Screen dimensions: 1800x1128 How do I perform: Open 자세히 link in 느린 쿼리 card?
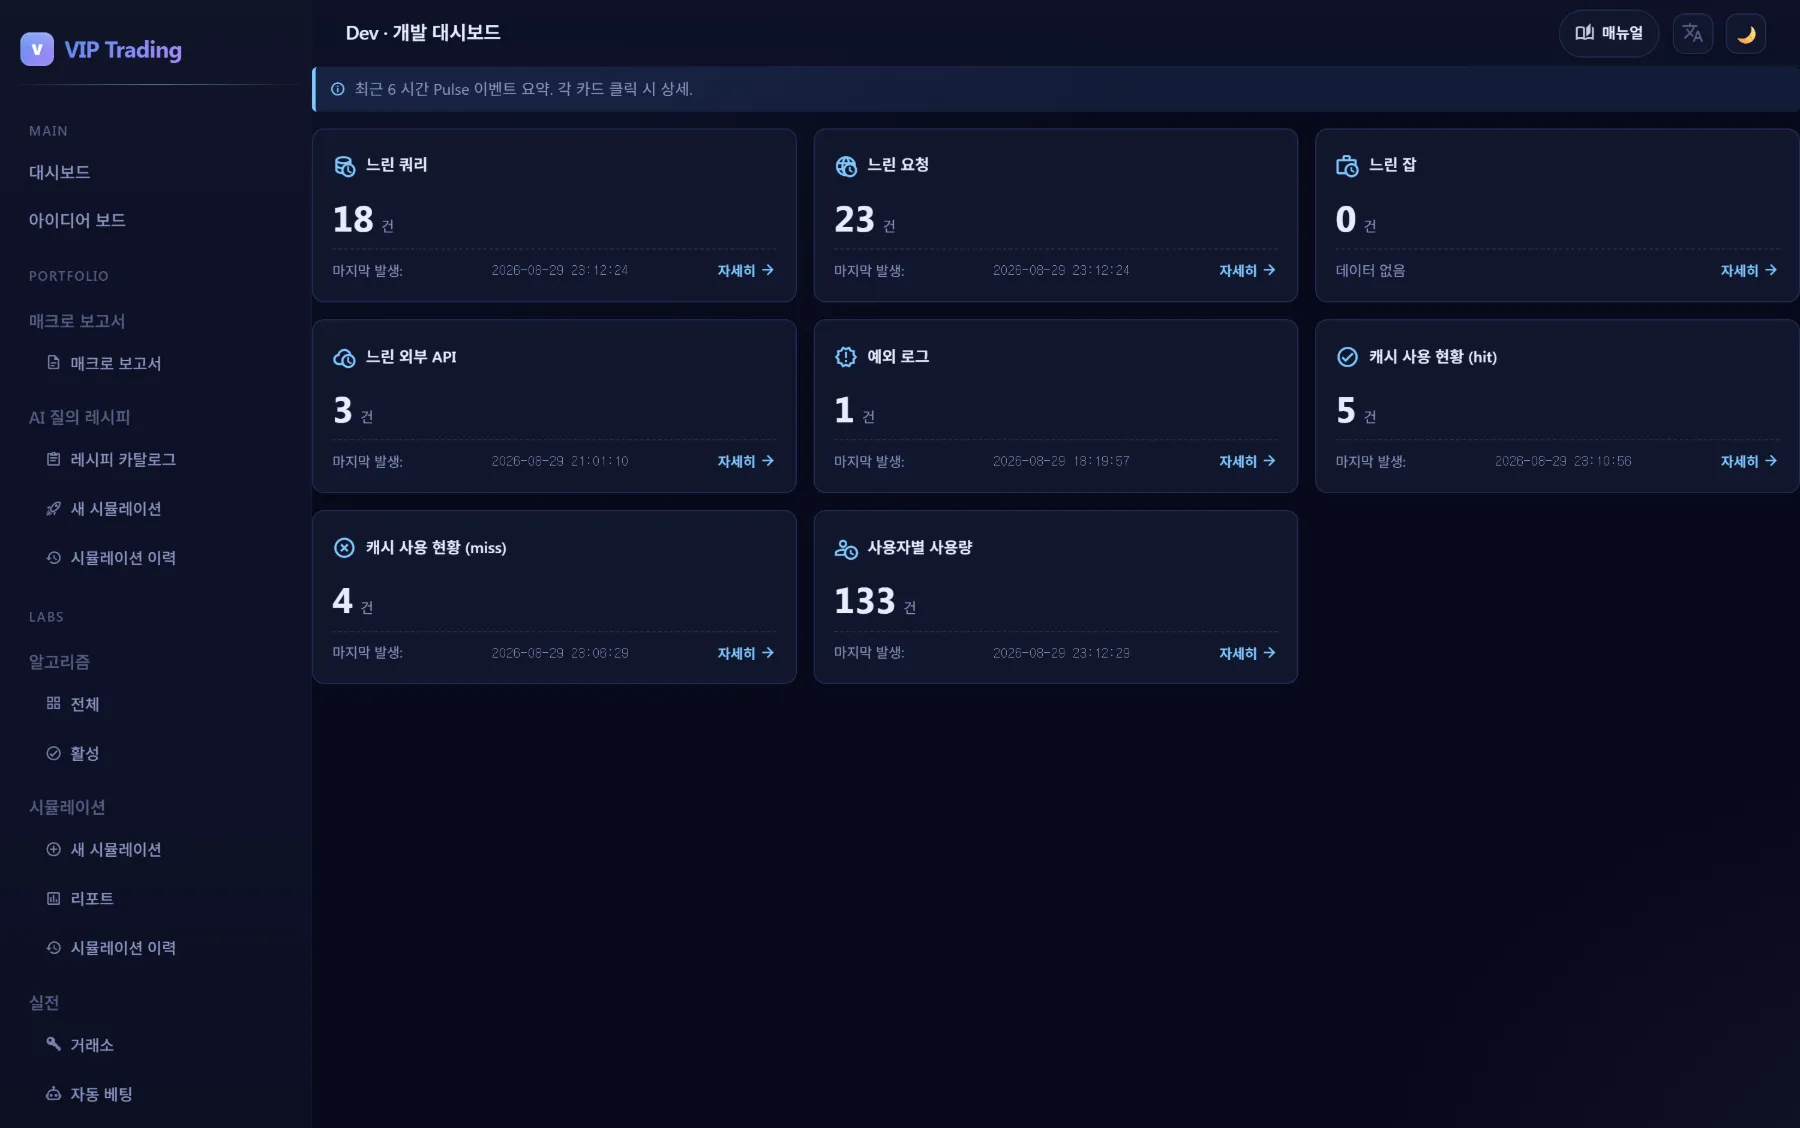tap(745, 270)
